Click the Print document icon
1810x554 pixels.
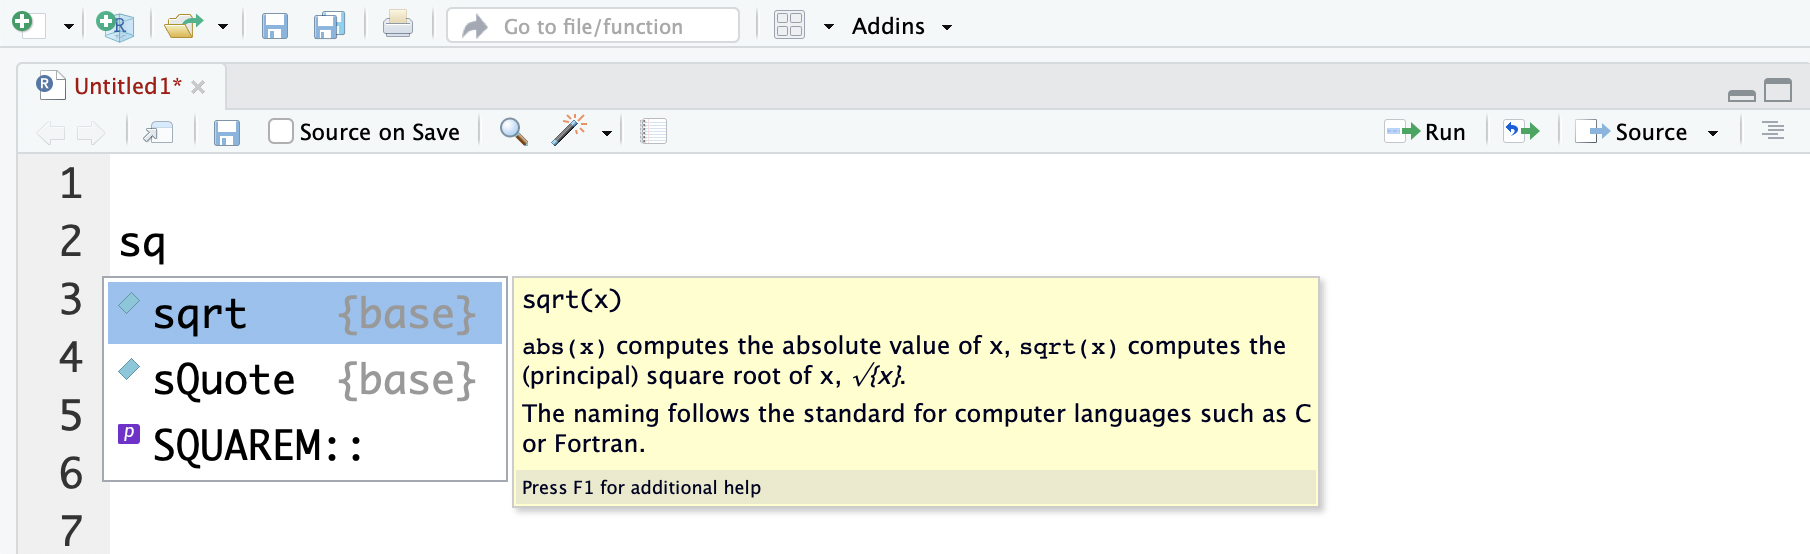coord(397,25)
